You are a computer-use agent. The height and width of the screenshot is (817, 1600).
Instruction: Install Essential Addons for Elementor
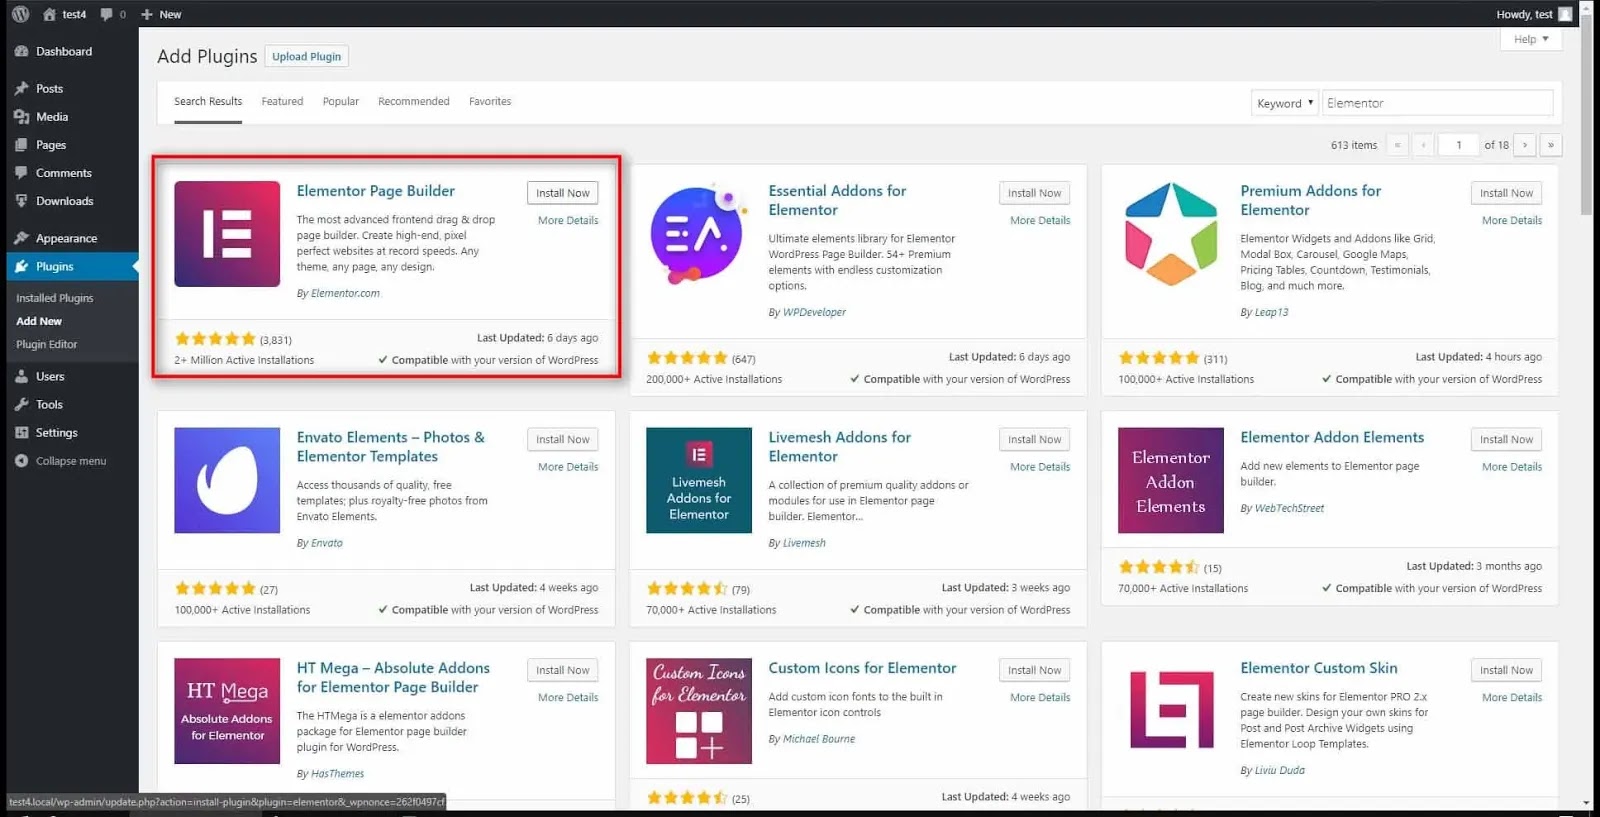click(1035, 193)
